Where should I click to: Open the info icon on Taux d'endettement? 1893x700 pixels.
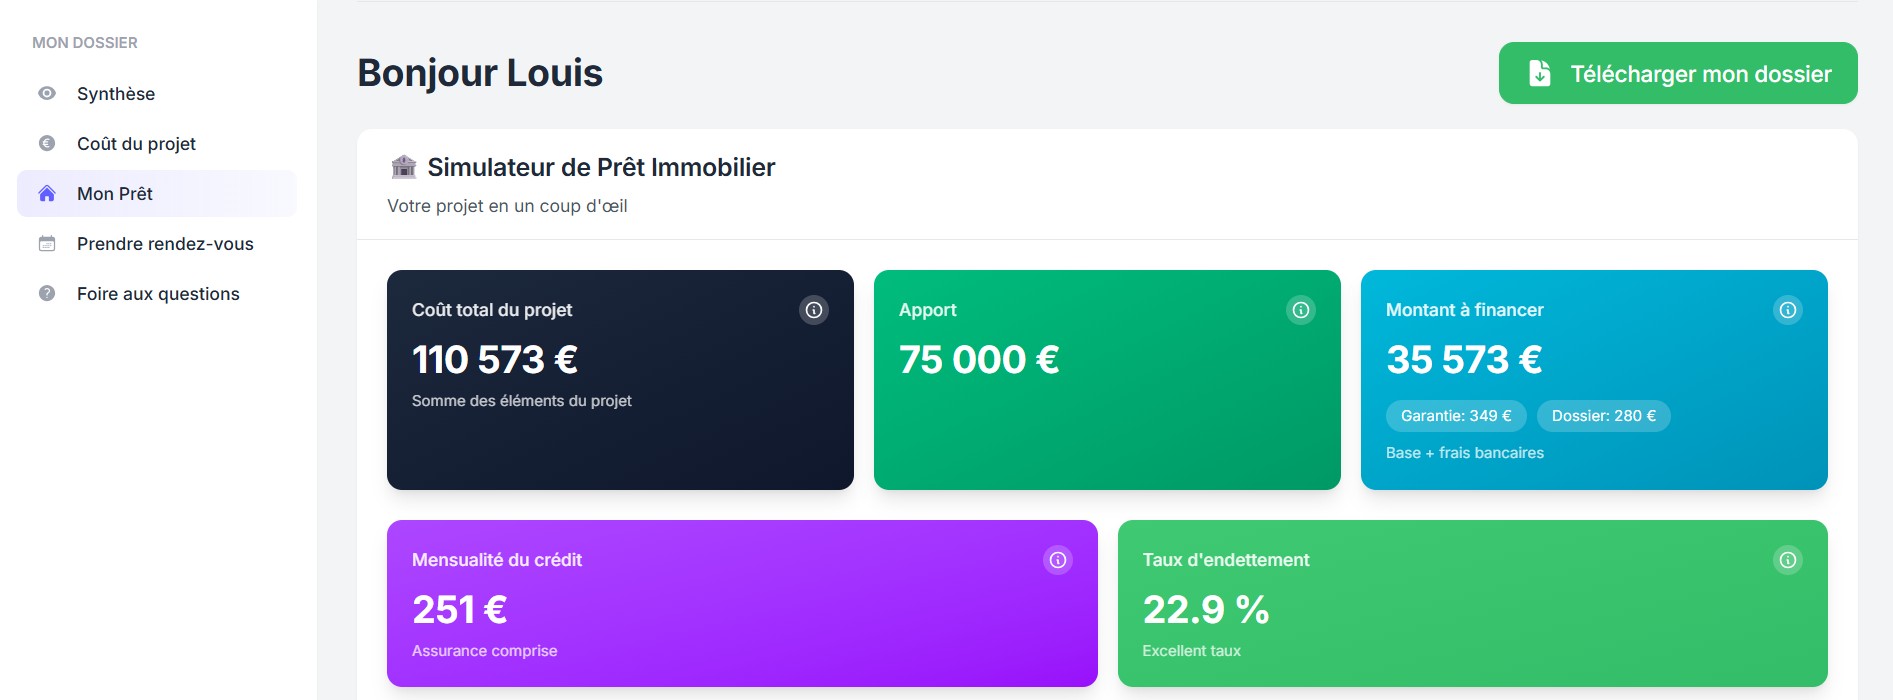point(1787,560)
